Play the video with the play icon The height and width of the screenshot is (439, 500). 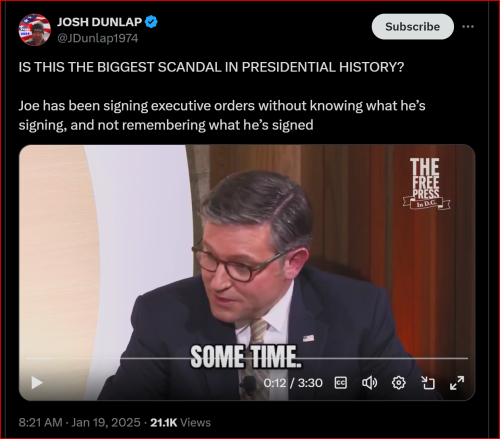(x=37, y=383)
